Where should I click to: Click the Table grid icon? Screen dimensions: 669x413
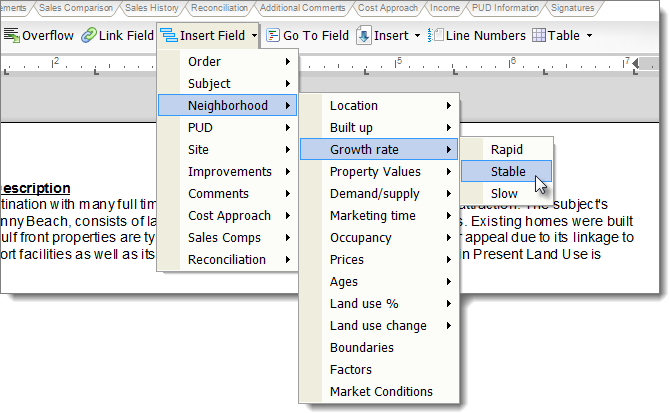click(x=539, y=35)
